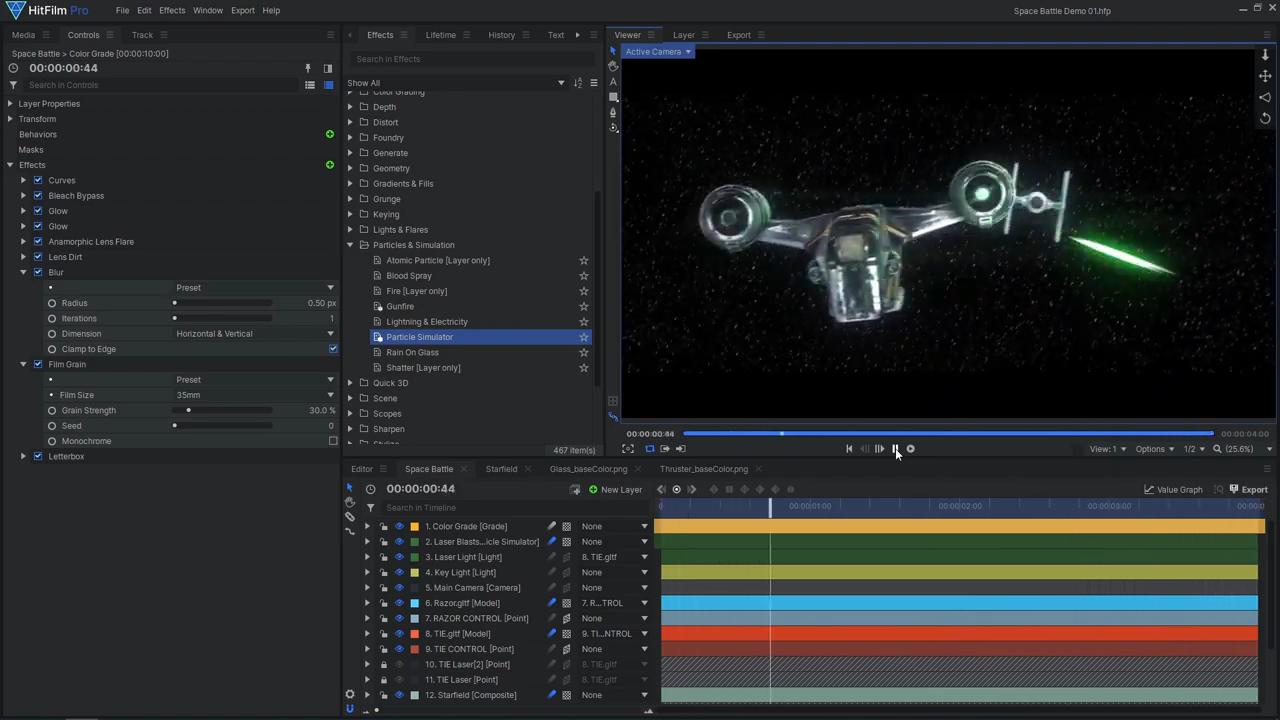Add new effect with green plus
The image size is (1280, 720).
(x=330, y=165)
